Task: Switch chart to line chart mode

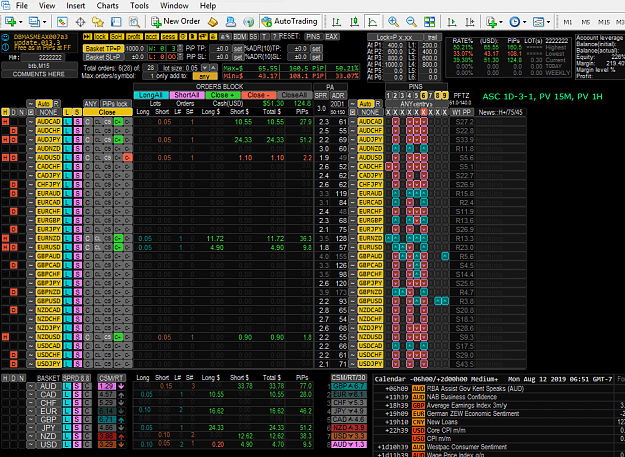Action: click(x=372, y=22)
